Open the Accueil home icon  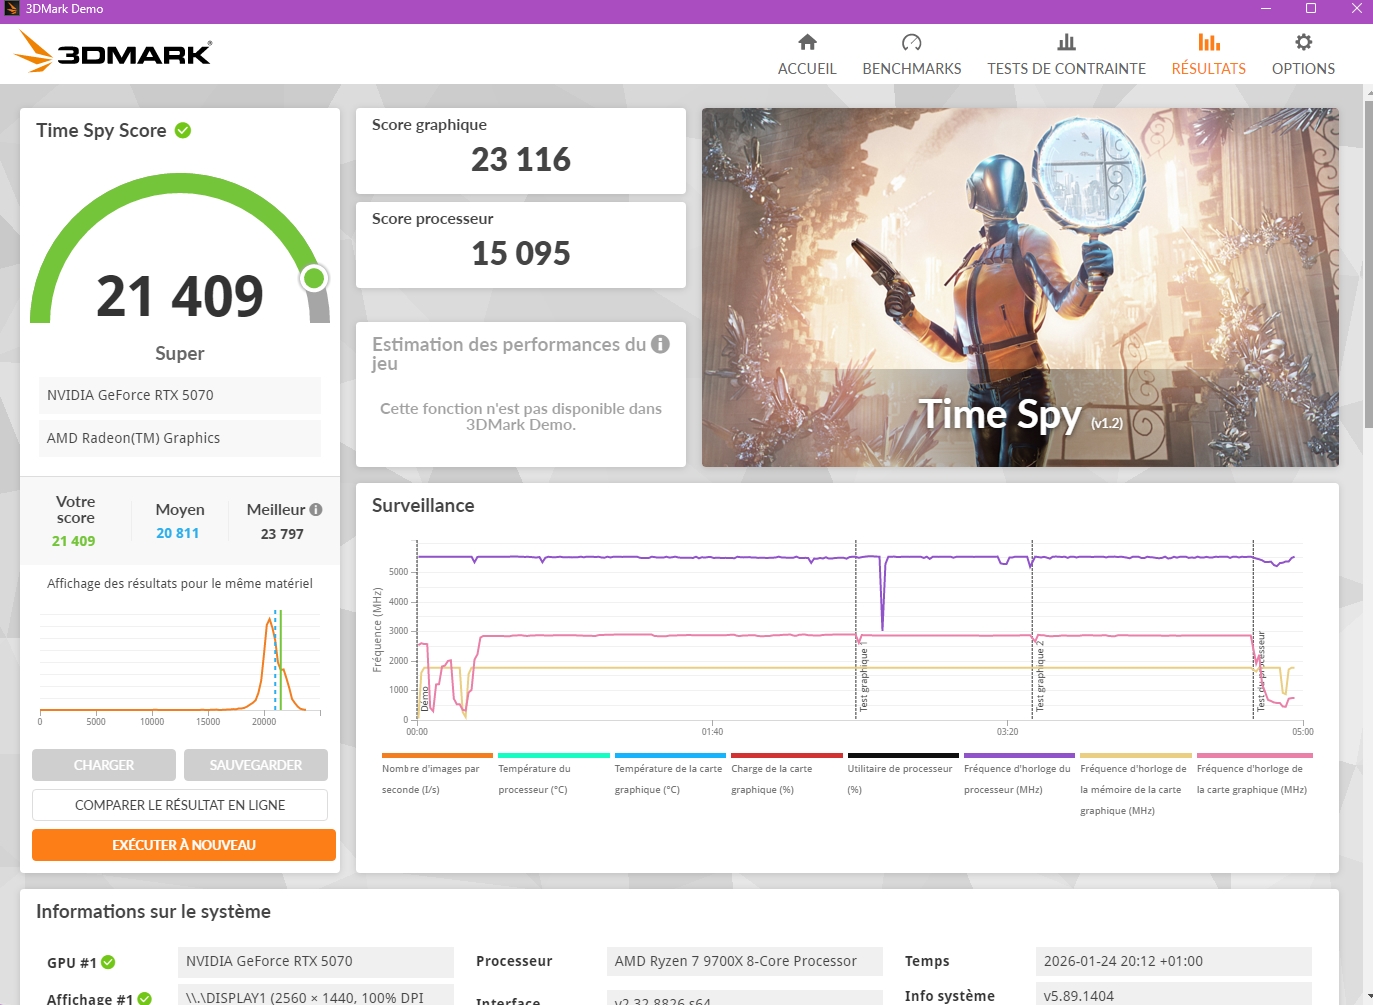coord(807,43)
